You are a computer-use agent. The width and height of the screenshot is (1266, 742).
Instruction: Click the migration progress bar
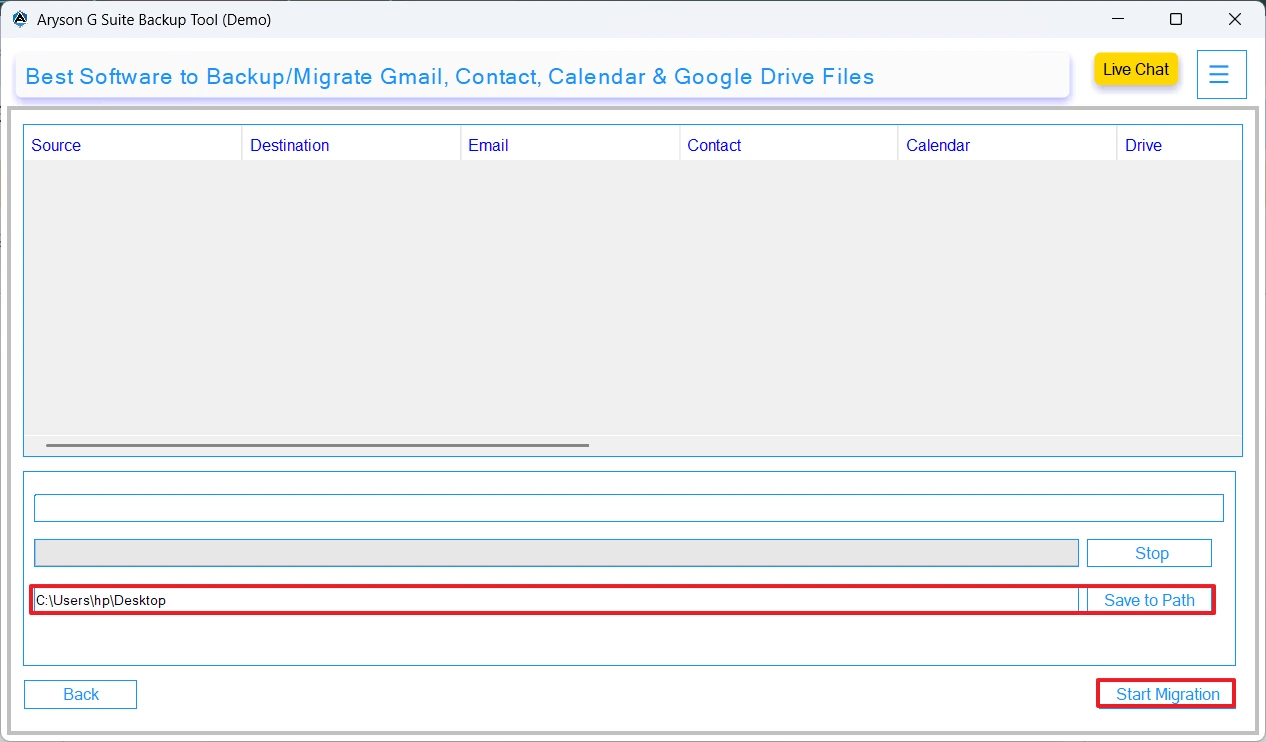click(x=556, y=553)
